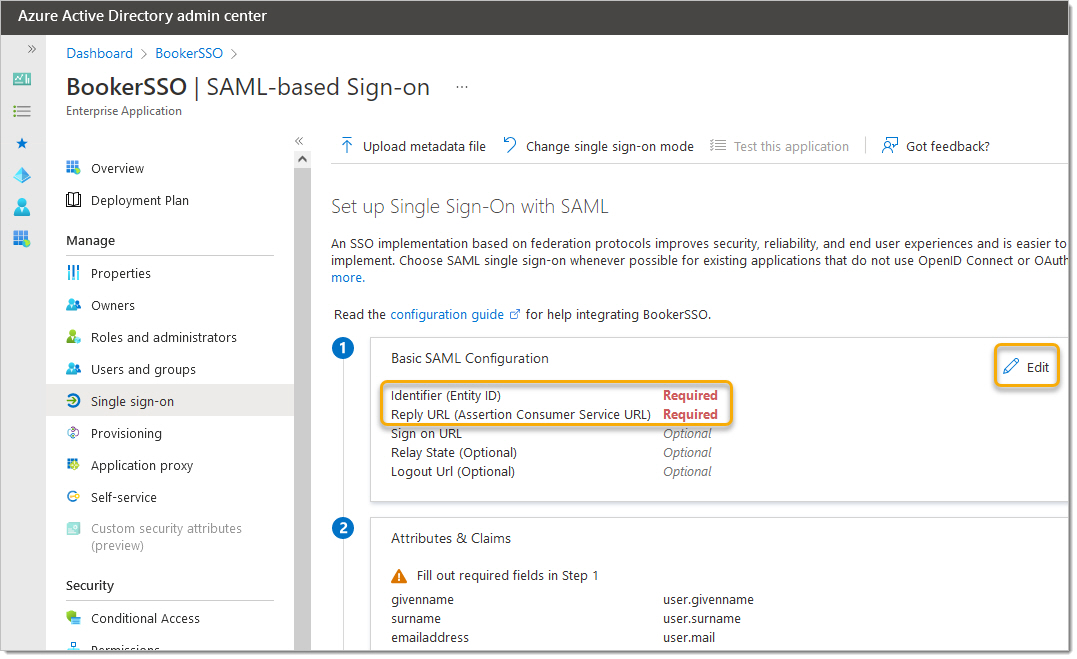Screen dimensions: 1077x659
Task: Open more options ellipsis beside page title
Action: click(x=462, y=87)
